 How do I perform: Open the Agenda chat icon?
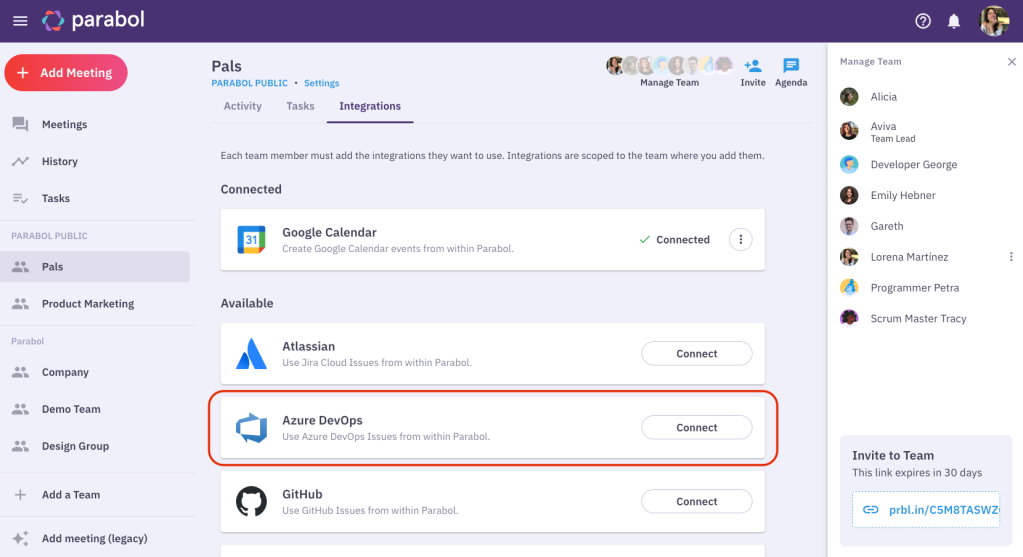[791, 65]
